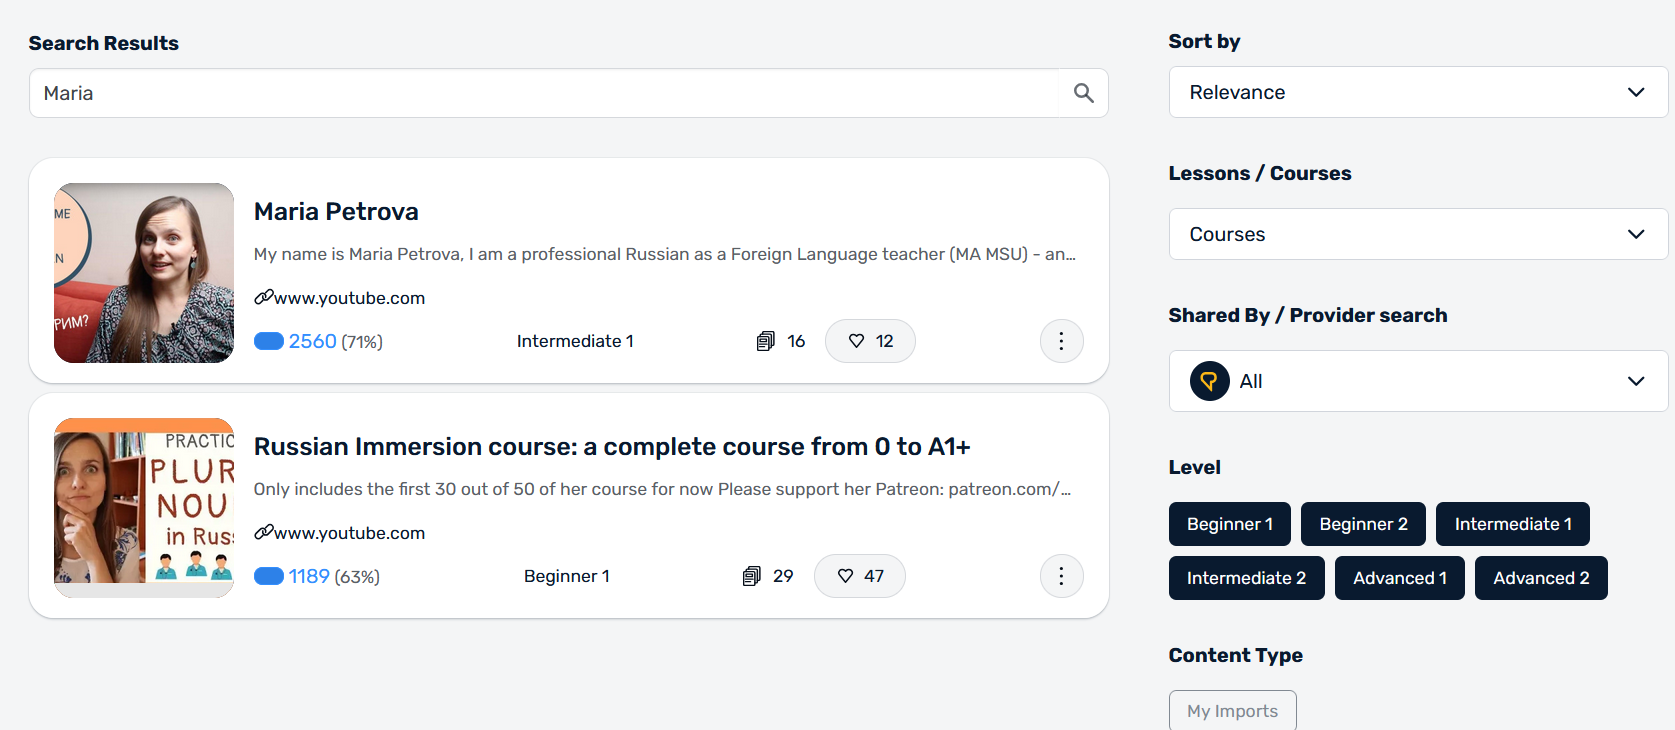Toggle the Beginner 2 level filter

(1363, 524)
